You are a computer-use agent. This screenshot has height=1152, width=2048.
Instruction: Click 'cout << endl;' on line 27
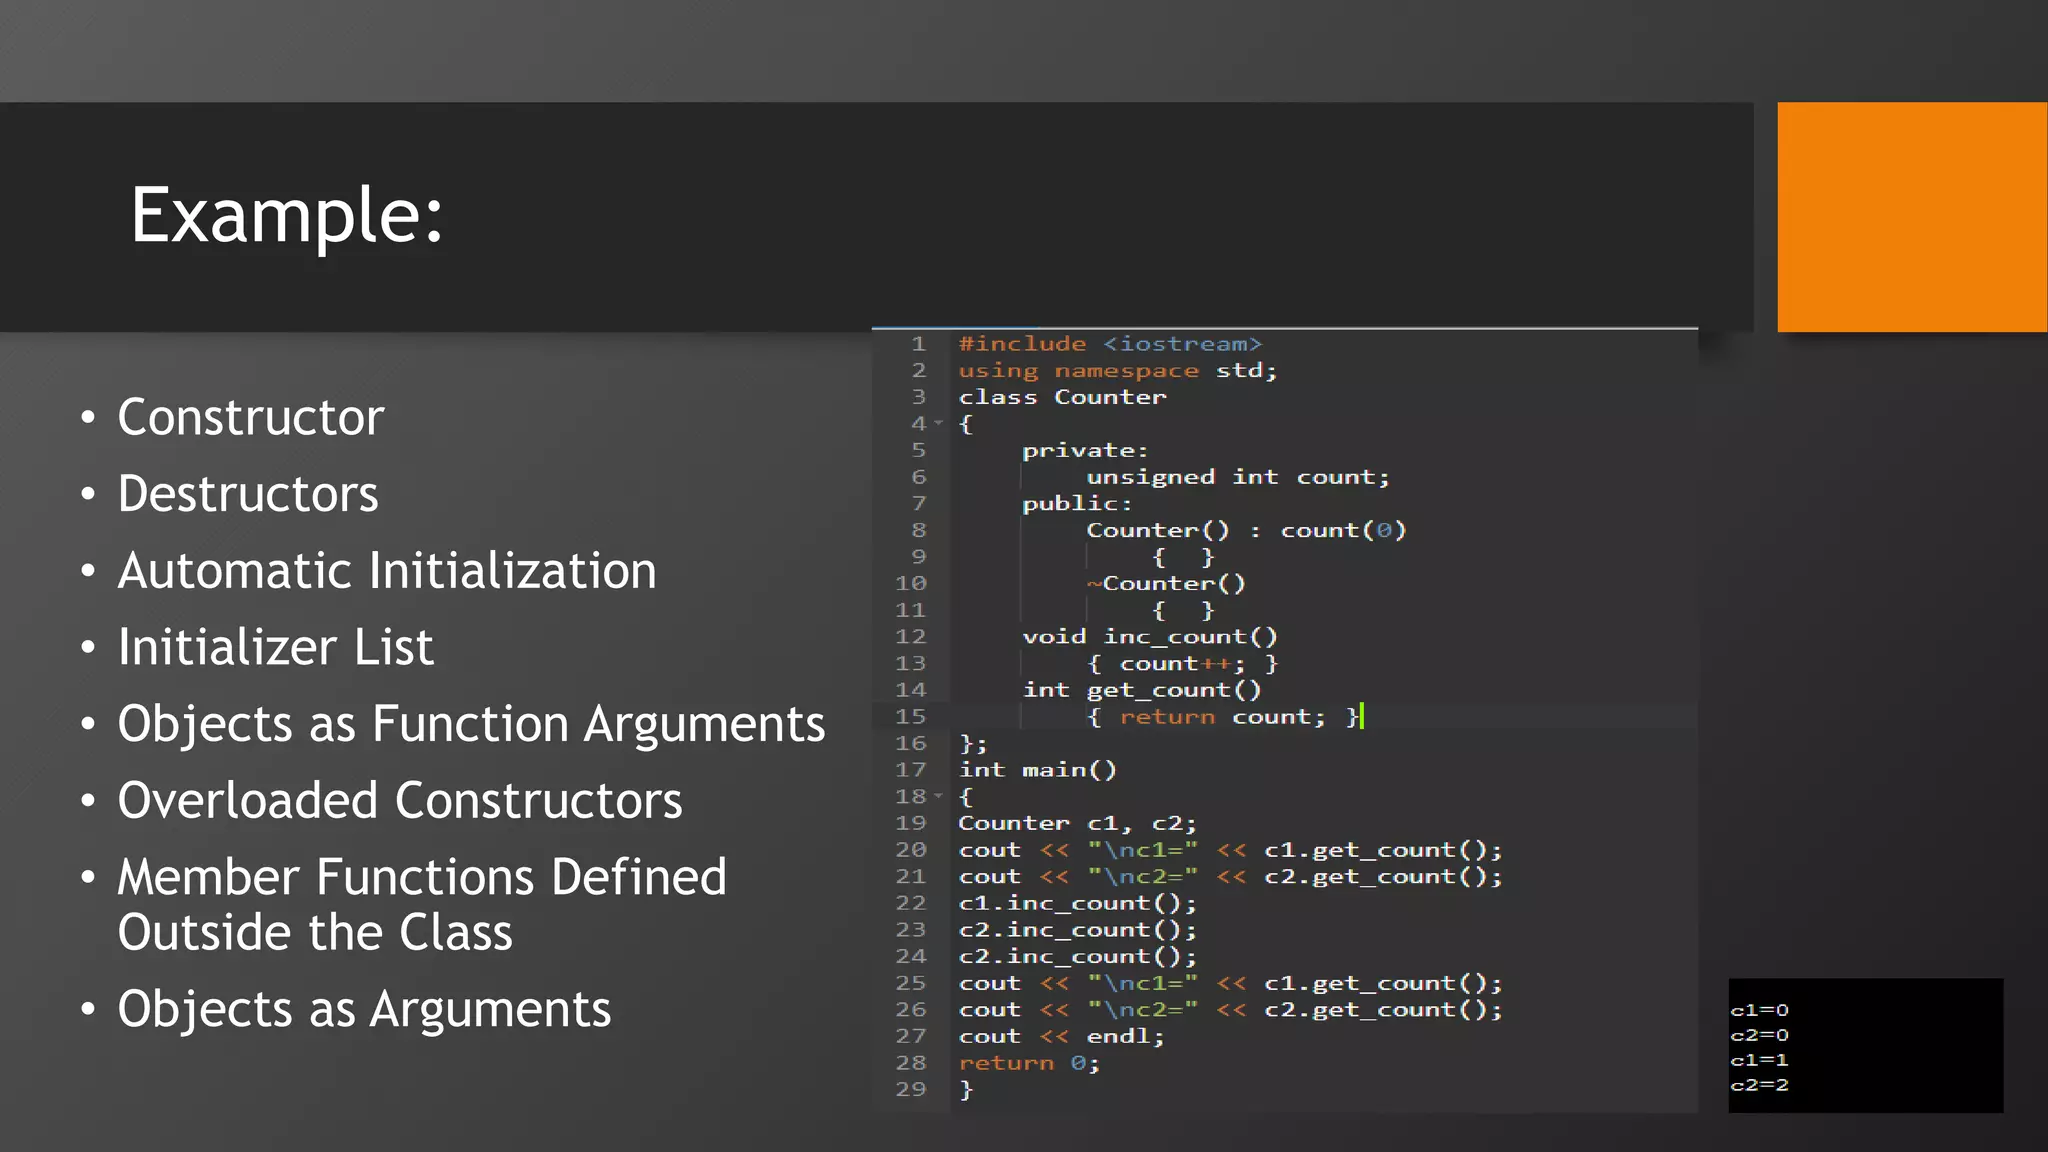coord(1062,1037)
